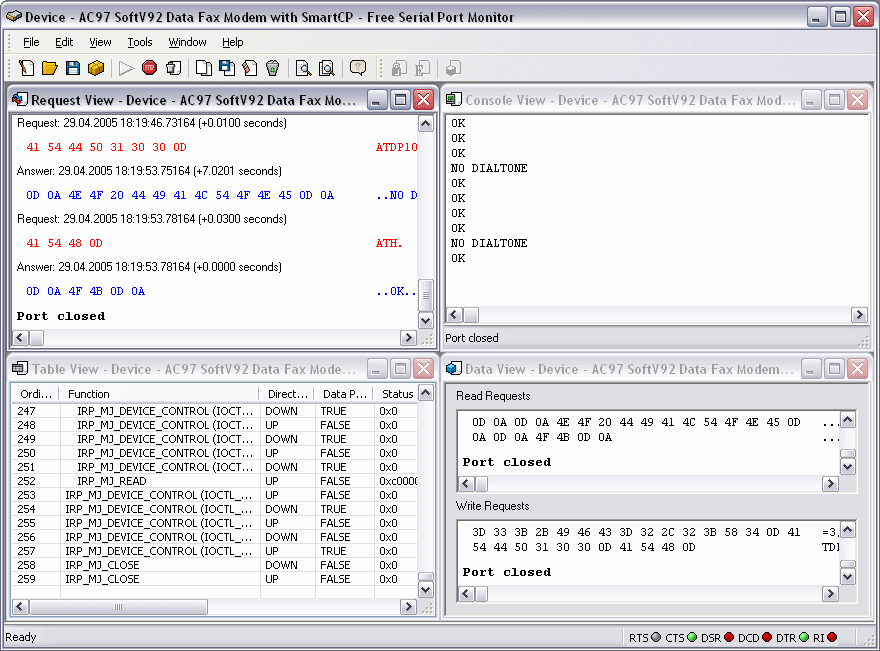The width and height of the screenshot is (880, 651).
Task: Click the help speech bubble icon
Action: click(x=358, y=68)
